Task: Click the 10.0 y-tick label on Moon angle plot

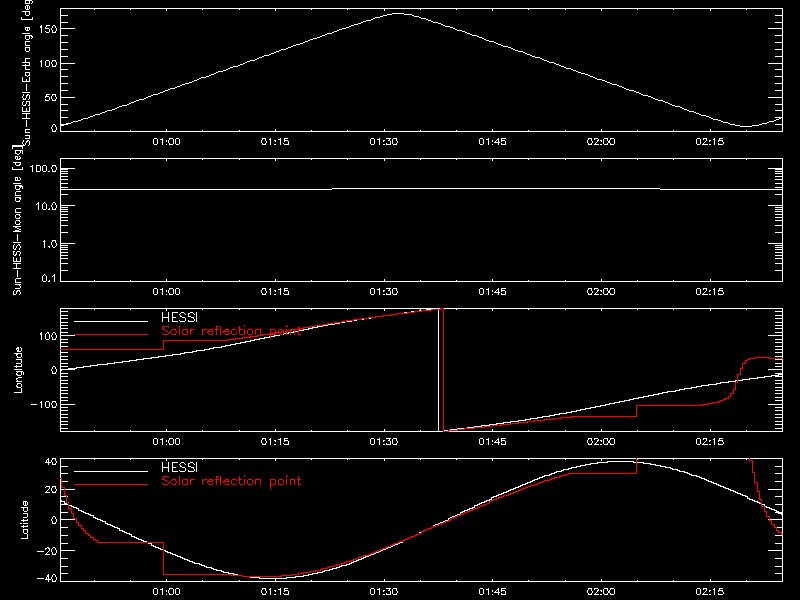Action: point(46,207)
